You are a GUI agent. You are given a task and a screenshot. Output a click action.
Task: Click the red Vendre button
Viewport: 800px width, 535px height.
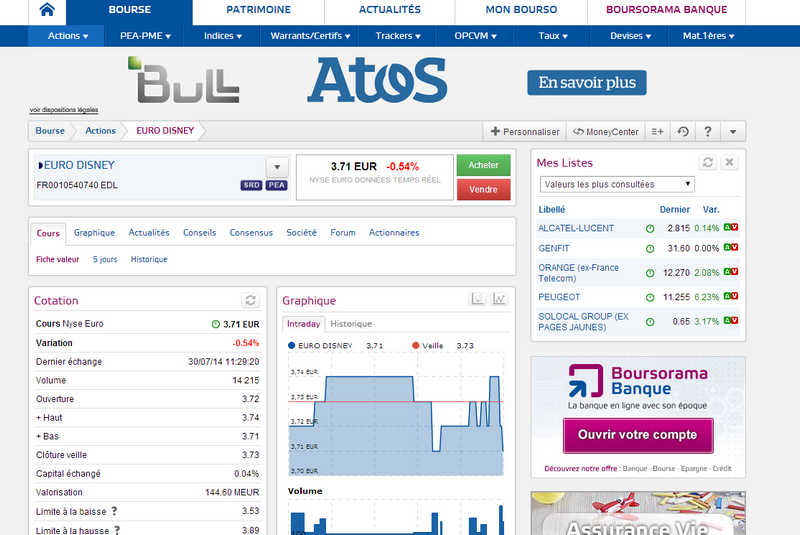click(x=483, y=190)
